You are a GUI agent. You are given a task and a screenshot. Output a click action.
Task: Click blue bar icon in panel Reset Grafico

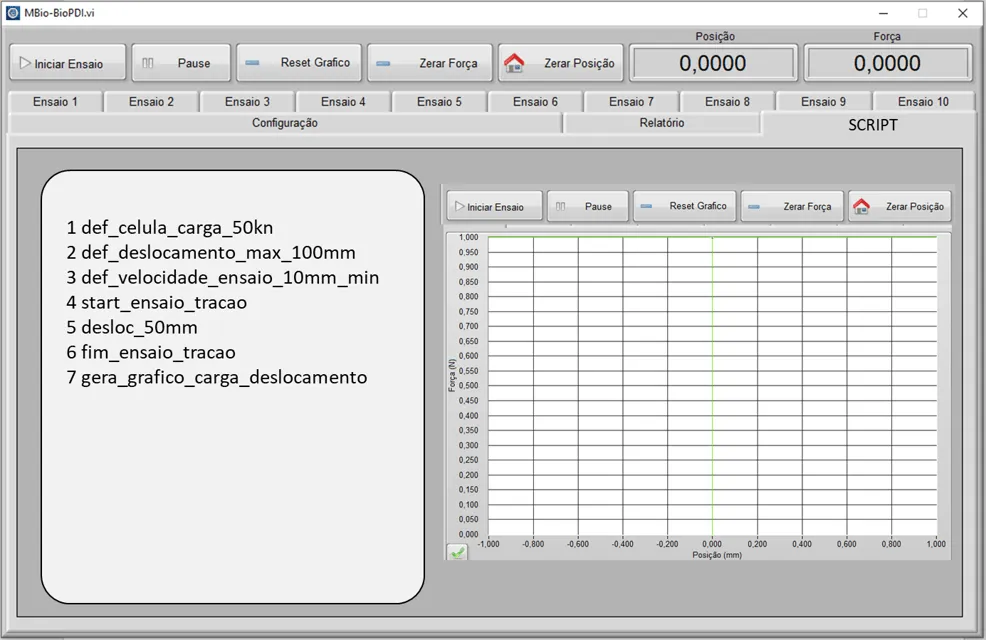(646, 206)
